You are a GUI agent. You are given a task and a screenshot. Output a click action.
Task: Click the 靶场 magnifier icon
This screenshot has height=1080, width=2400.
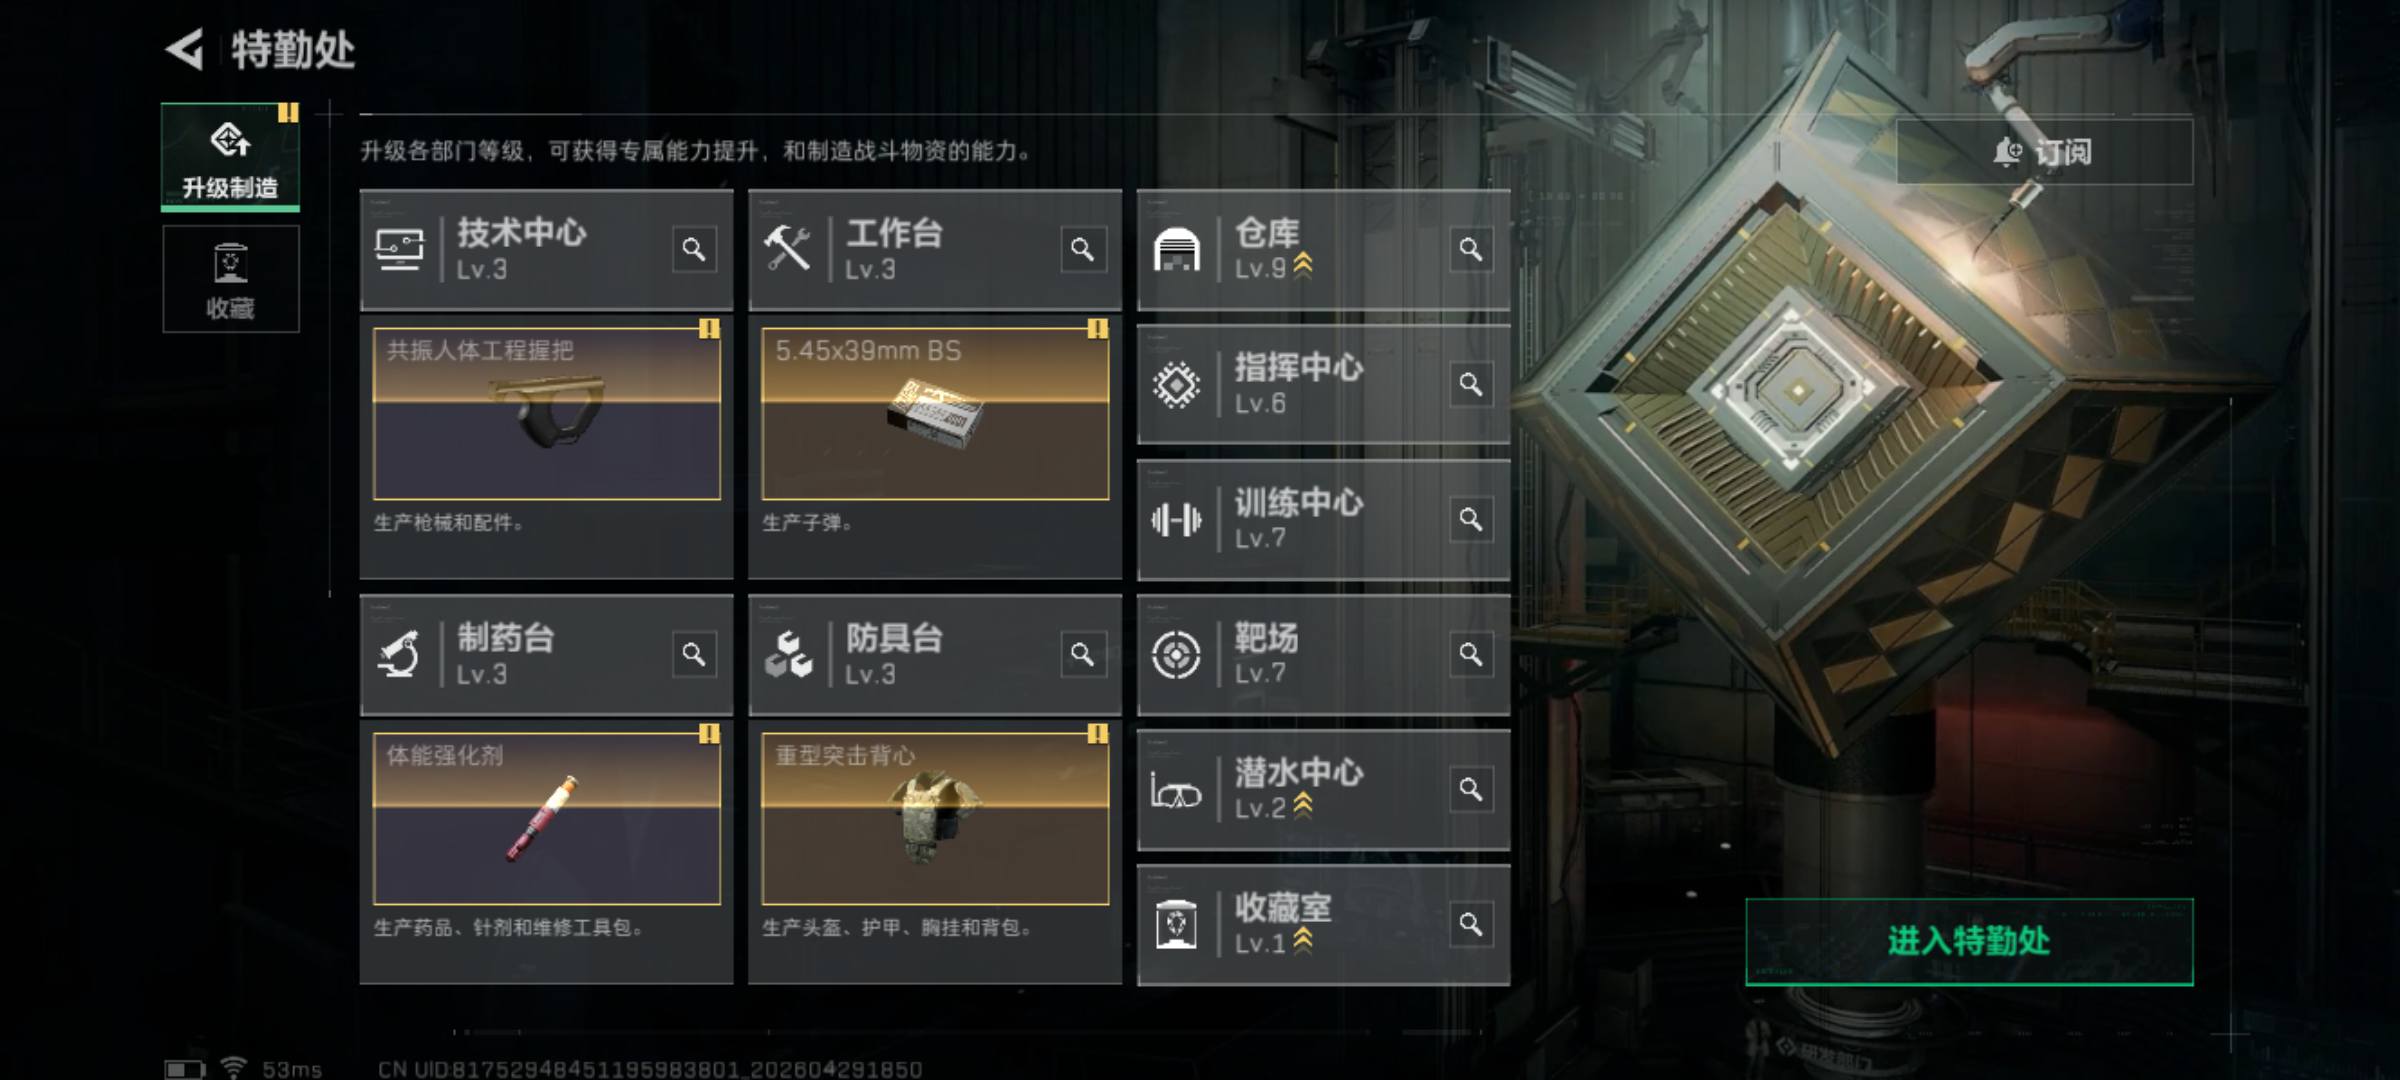coord(1471,654)
